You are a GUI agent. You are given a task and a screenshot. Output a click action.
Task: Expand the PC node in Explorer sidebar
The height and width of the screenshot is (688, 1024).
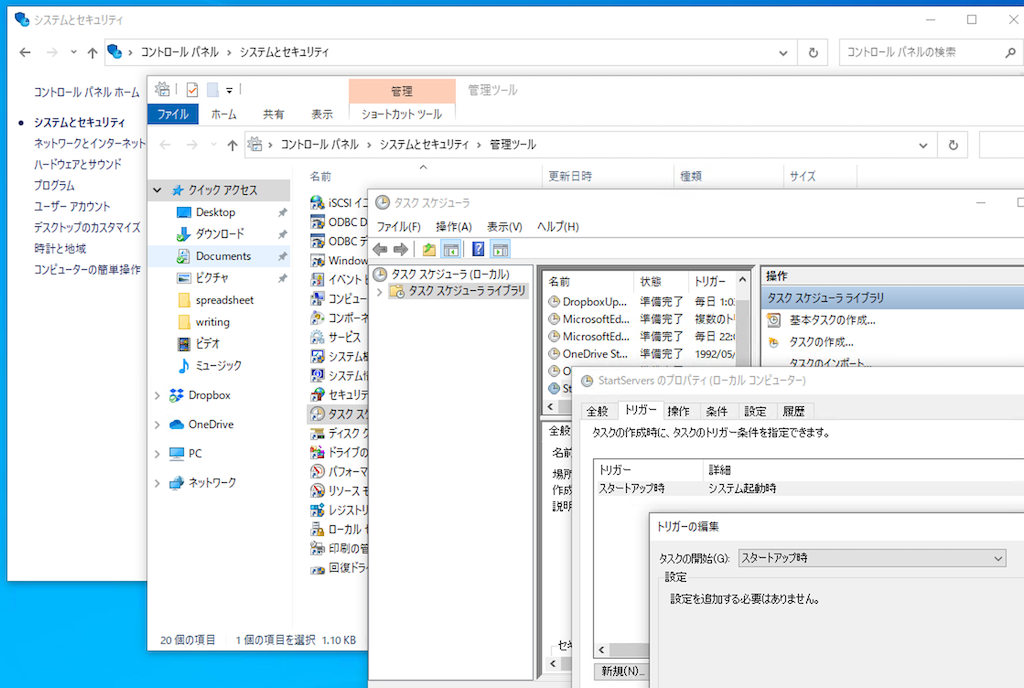(x=157, y=454)
